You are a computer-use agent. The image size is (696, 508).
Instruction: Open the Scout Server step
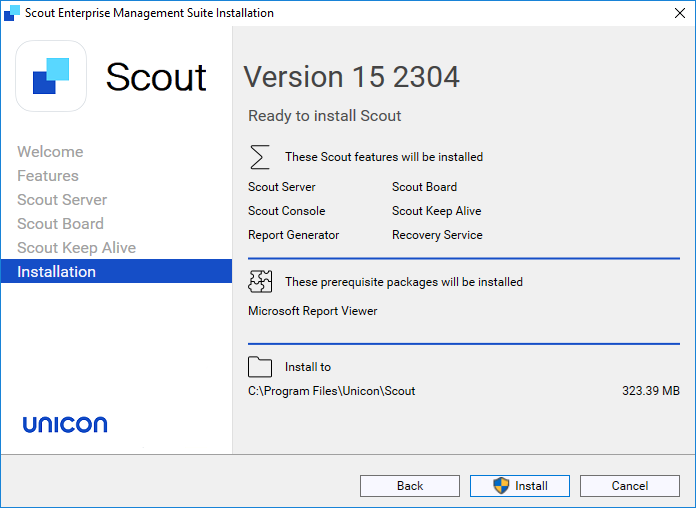[62, 200]
